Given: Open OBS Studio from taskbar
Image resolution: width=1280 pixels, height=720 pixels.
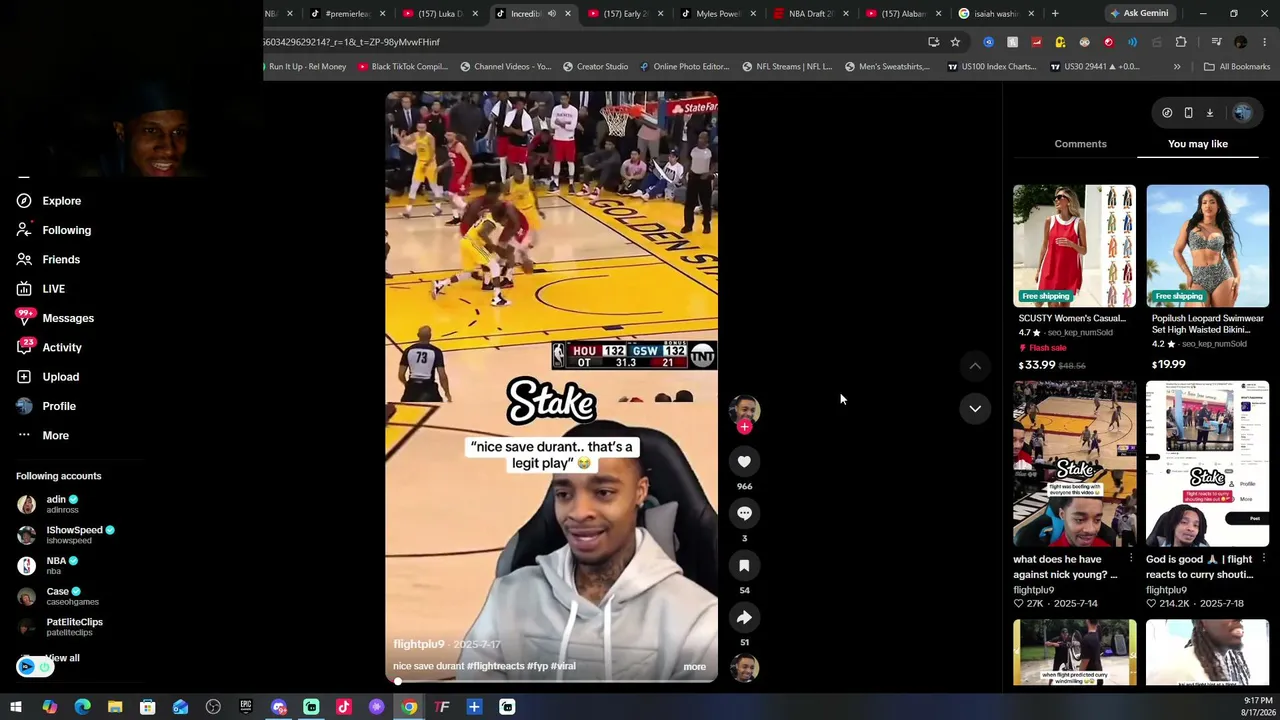Looking at the screenshot, I should pos(213,707).
